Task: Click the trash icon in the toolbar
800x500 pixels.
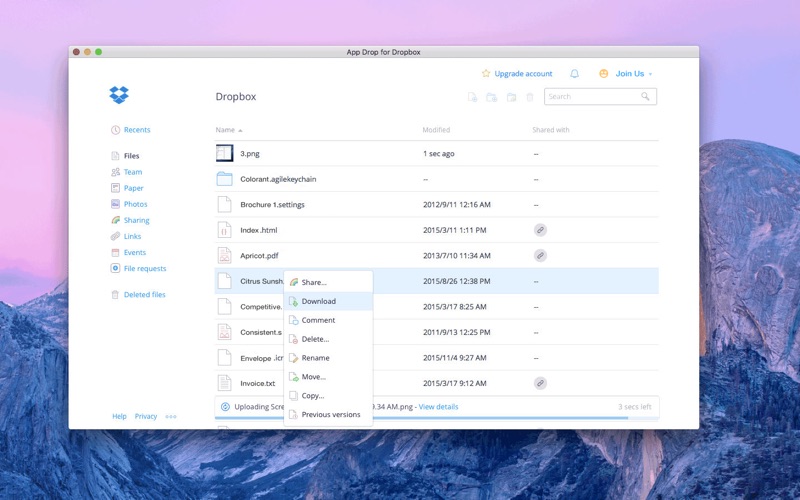Action: 530,97
